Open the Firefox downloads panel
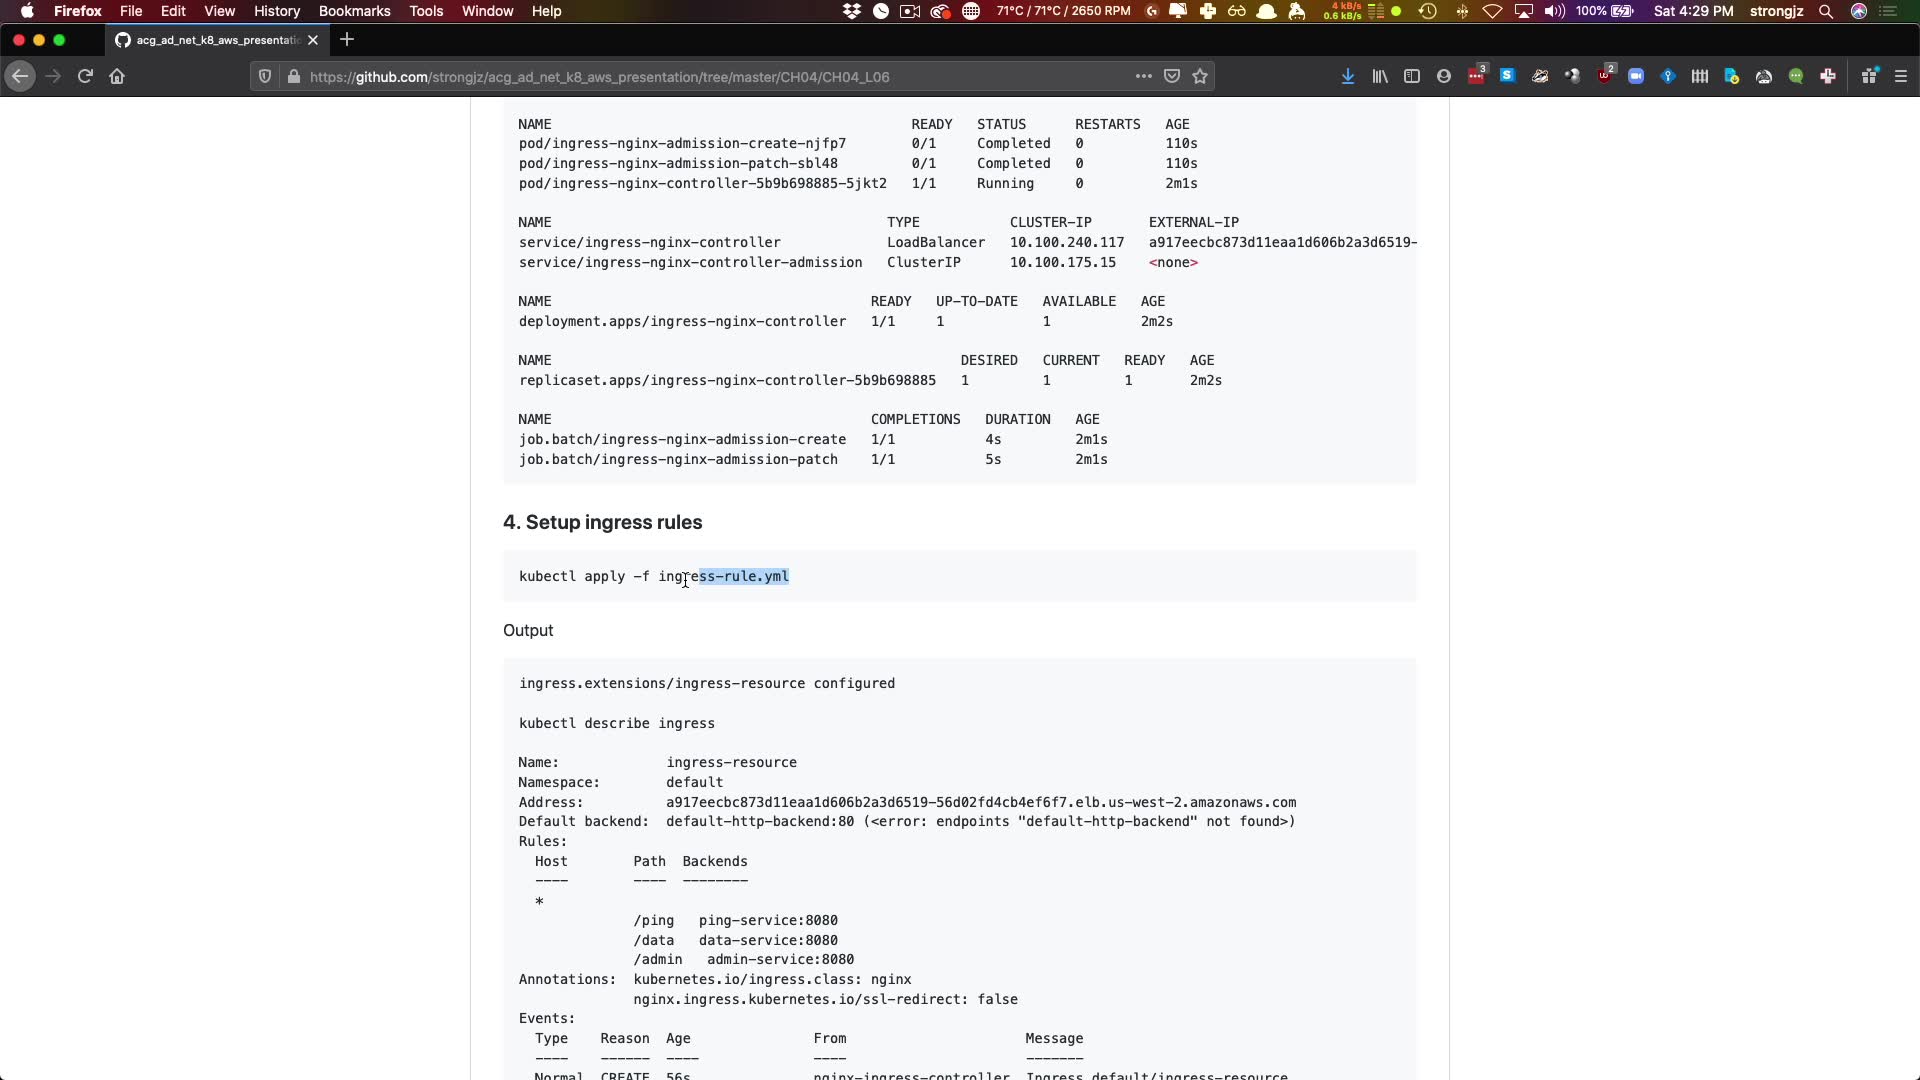Image resolution: width=1920 pixels, height=1080 pixels. [1348, 76]
